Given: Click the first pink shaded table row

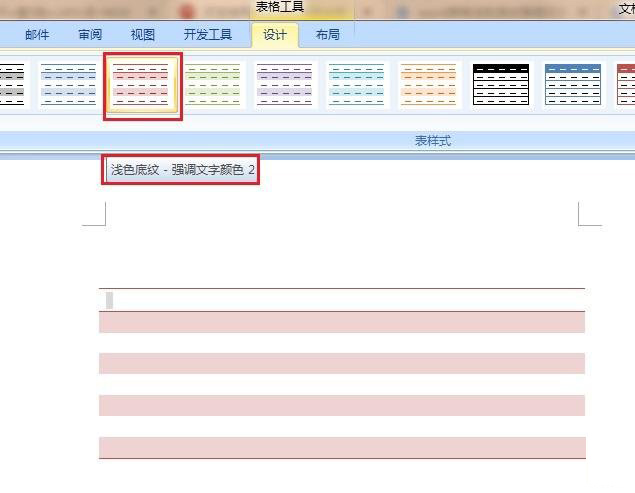Looking at the screenshot, I should click(342, 322).
